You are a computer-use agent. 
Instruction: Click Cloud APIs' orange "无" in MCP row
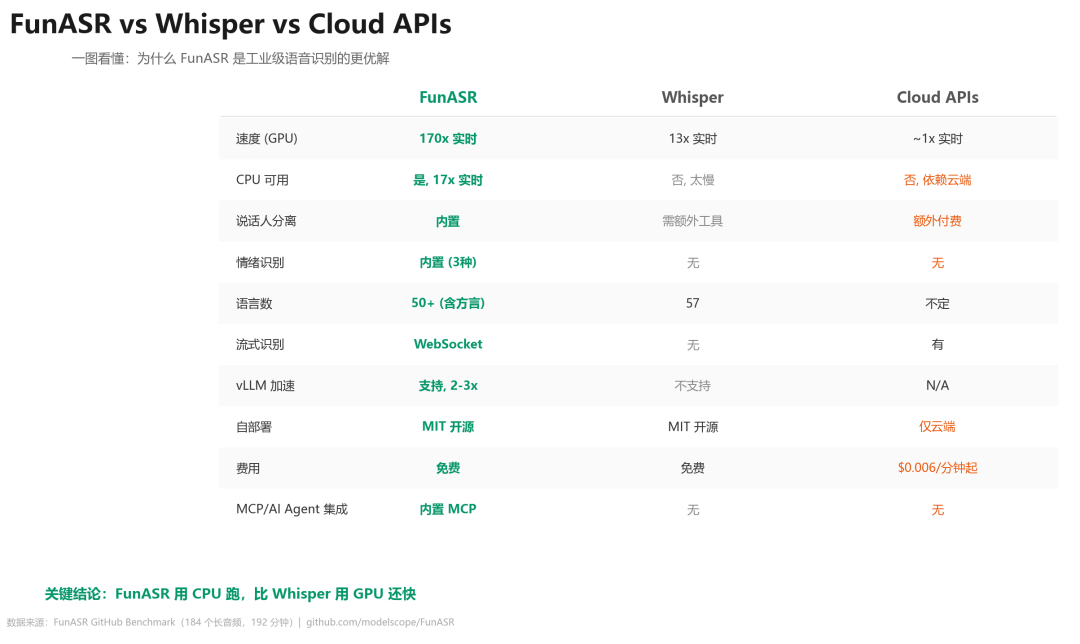(x=937, y=510)
